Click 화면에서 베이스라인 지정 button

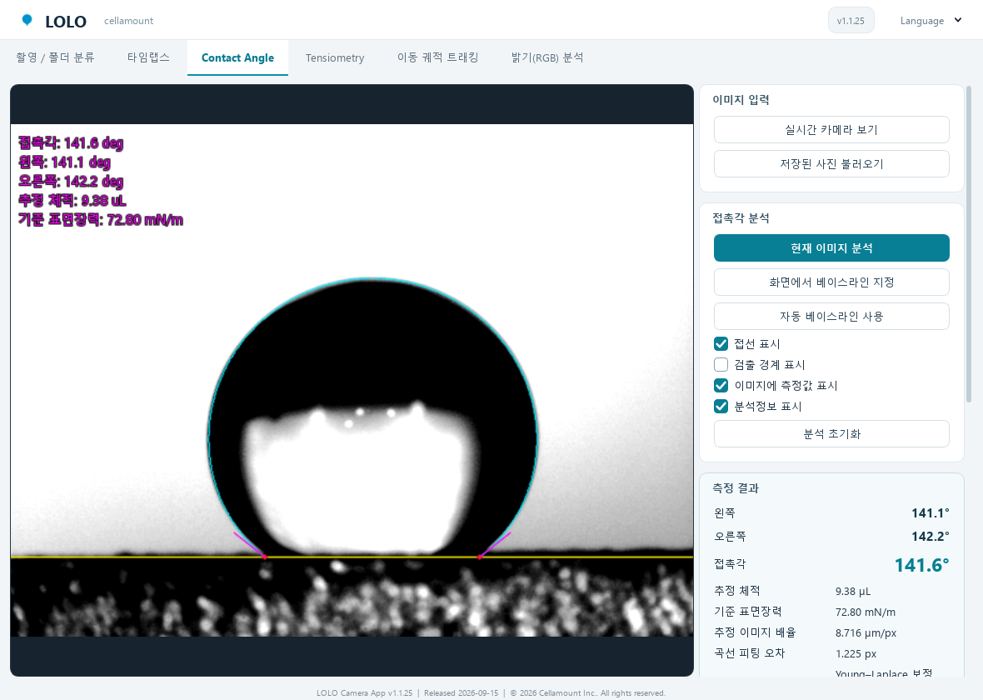point(831,282)
